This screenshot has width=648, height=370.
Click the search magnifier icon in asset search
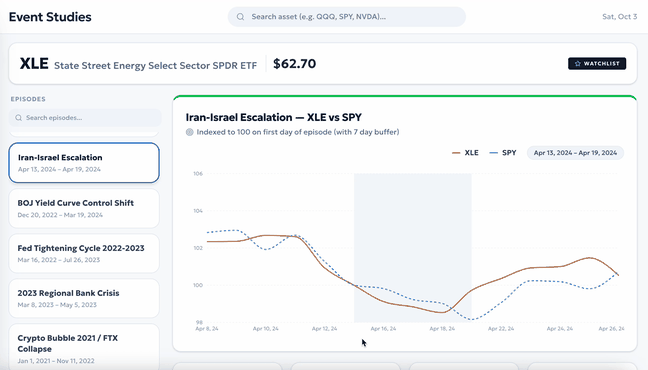(240, 17)
